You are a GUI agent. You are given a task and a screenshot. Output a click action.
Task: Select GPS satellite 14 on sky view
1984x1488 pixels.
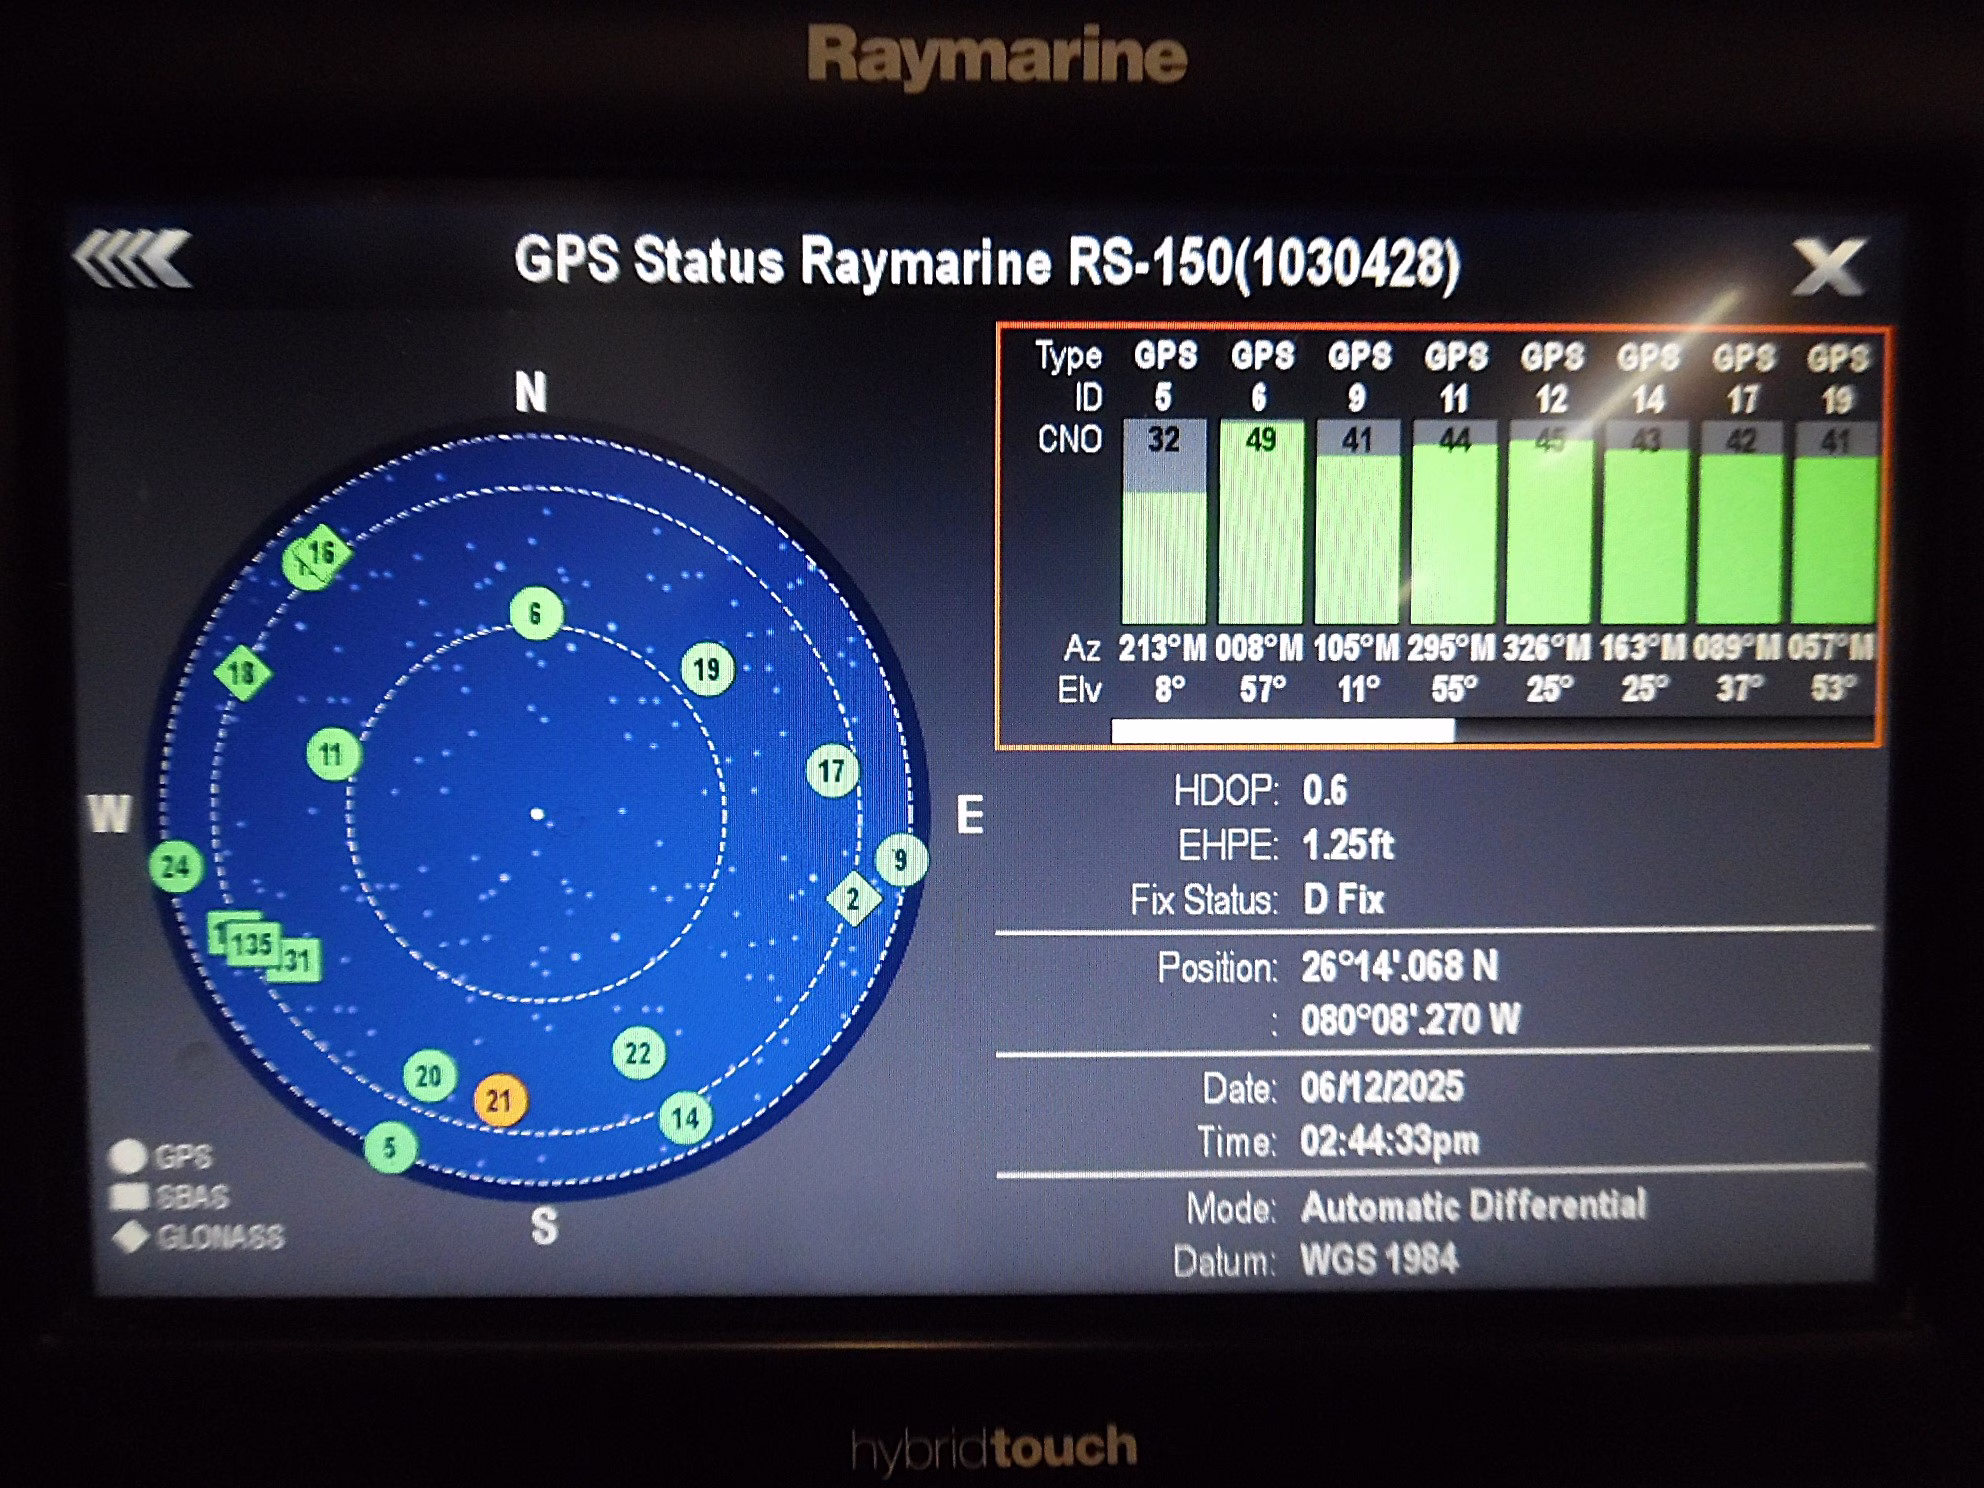coord(685,1117)
